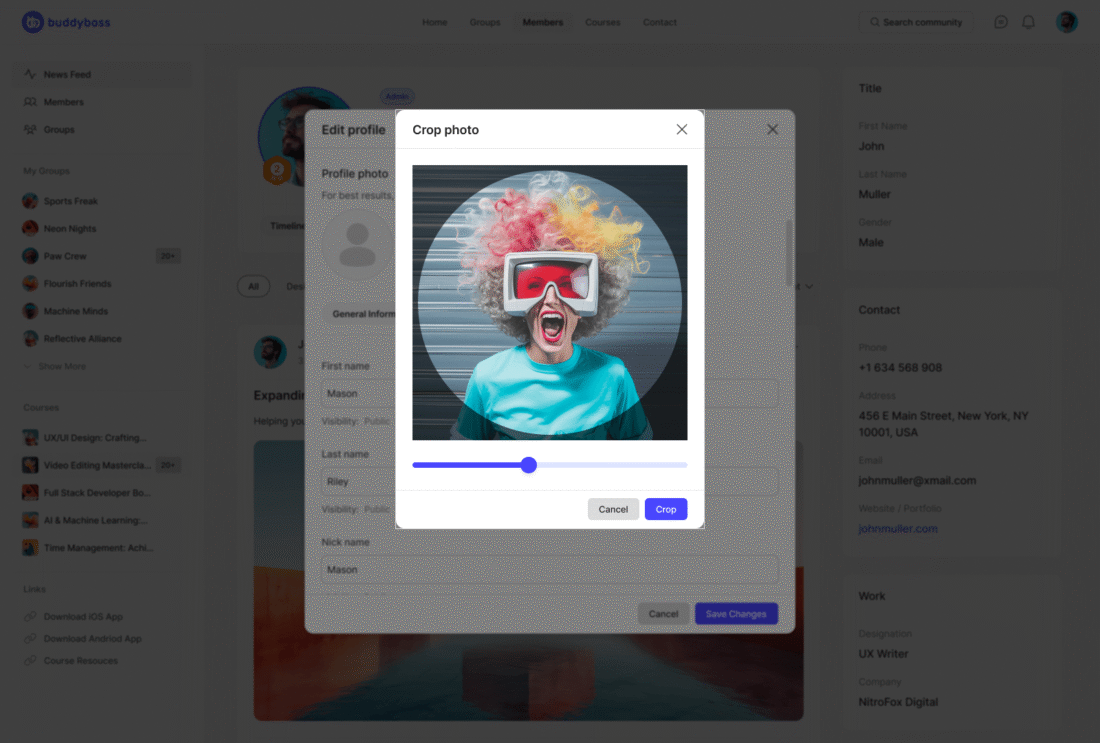Image resolution: width=1100 pixels, height=743 pixels.
Task: Close the Edit profile modal
Action: pyautogui.click(x=772, y=130)
